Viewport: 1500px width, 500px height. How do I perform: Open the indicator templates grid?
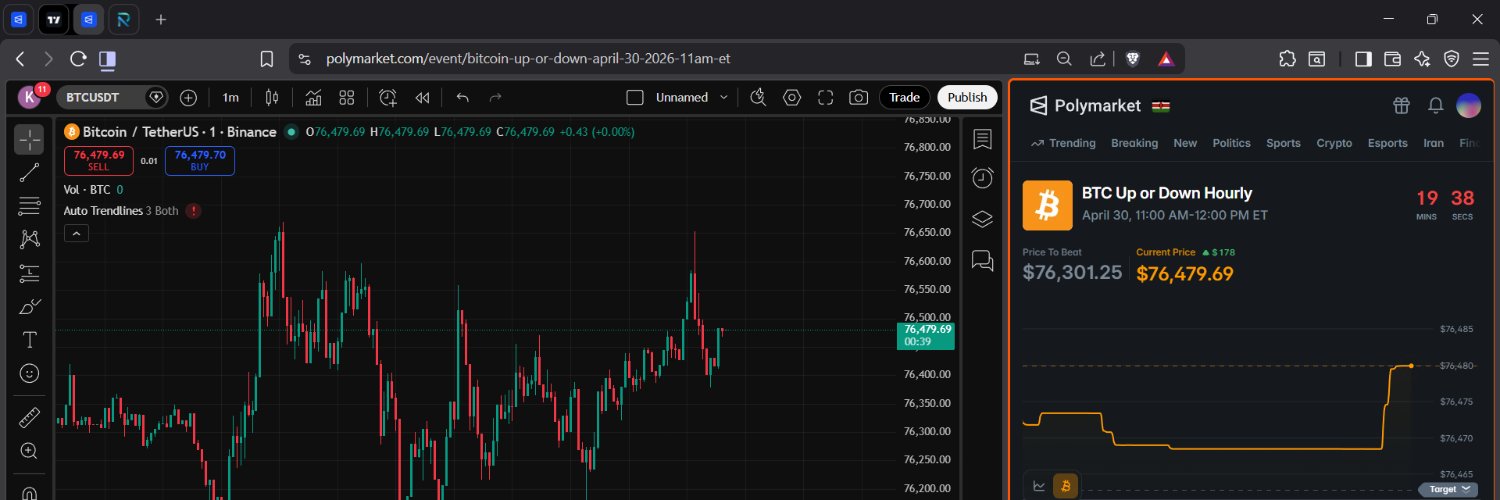(x=347, y=97)
